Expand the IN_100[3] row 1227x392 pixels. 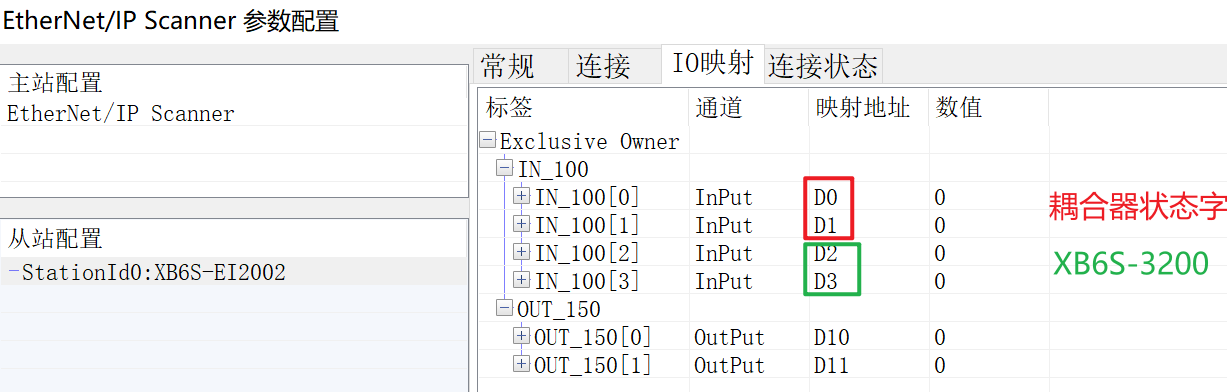[522, 281]
